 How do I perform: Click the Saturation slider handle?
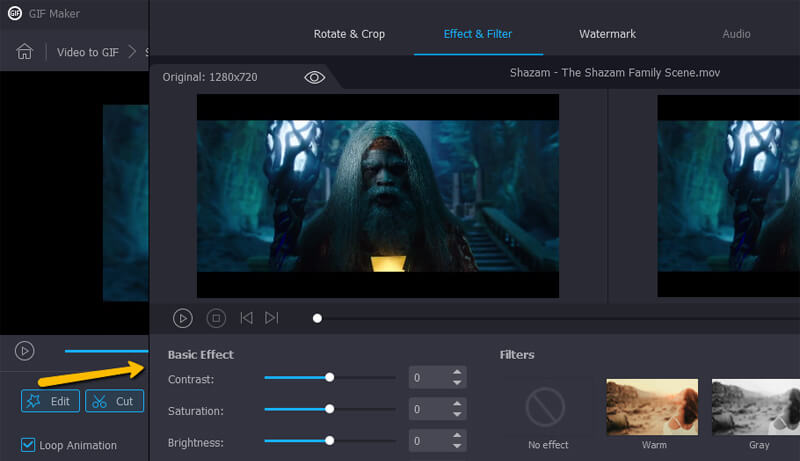click(x=330, y=409)
